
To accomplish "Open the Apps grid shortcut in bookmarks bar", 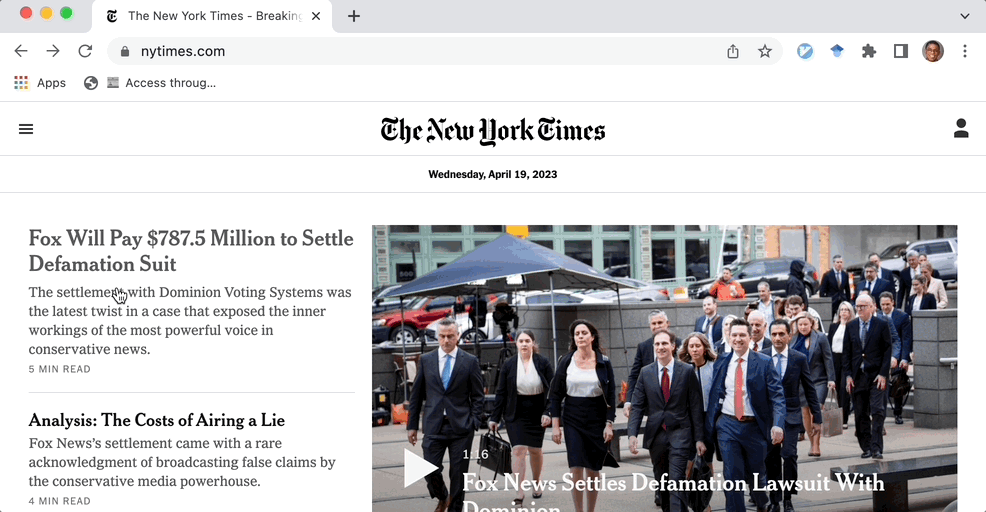I will pyautogui.click(x=40, y=83).
